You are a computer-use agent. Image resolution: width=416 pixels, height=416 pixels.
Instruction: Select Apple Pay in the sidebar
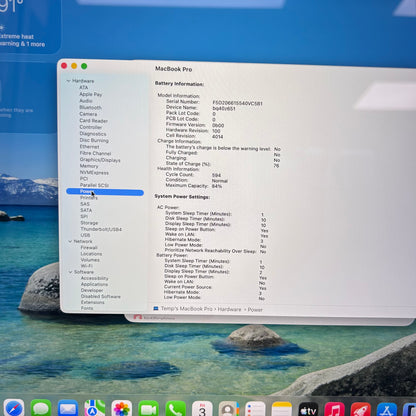click(91, 94)
